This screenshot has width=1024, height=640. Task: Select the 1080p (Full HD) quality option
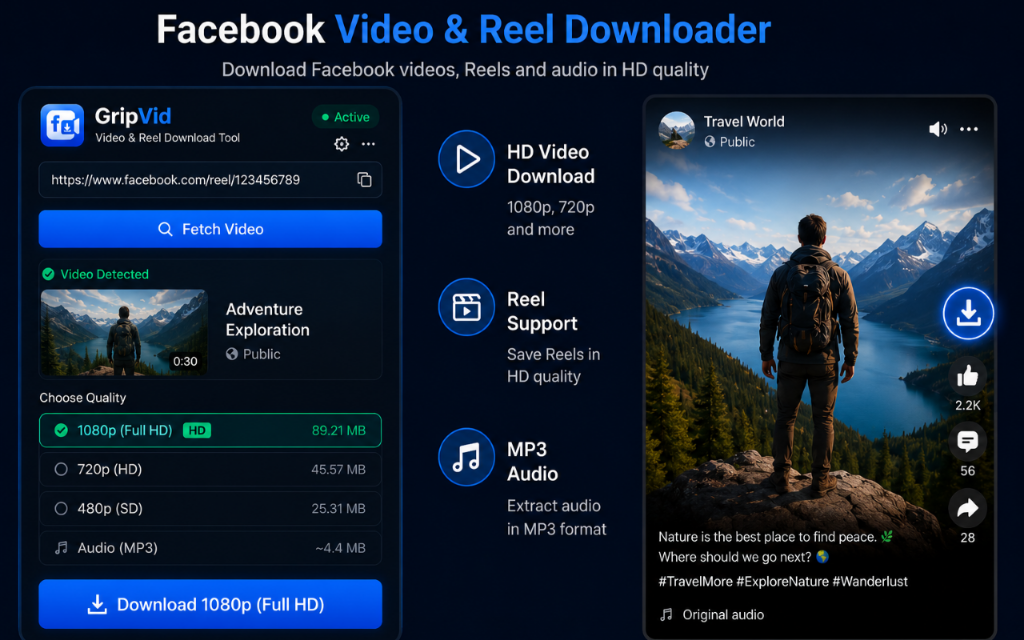[210, 430]
